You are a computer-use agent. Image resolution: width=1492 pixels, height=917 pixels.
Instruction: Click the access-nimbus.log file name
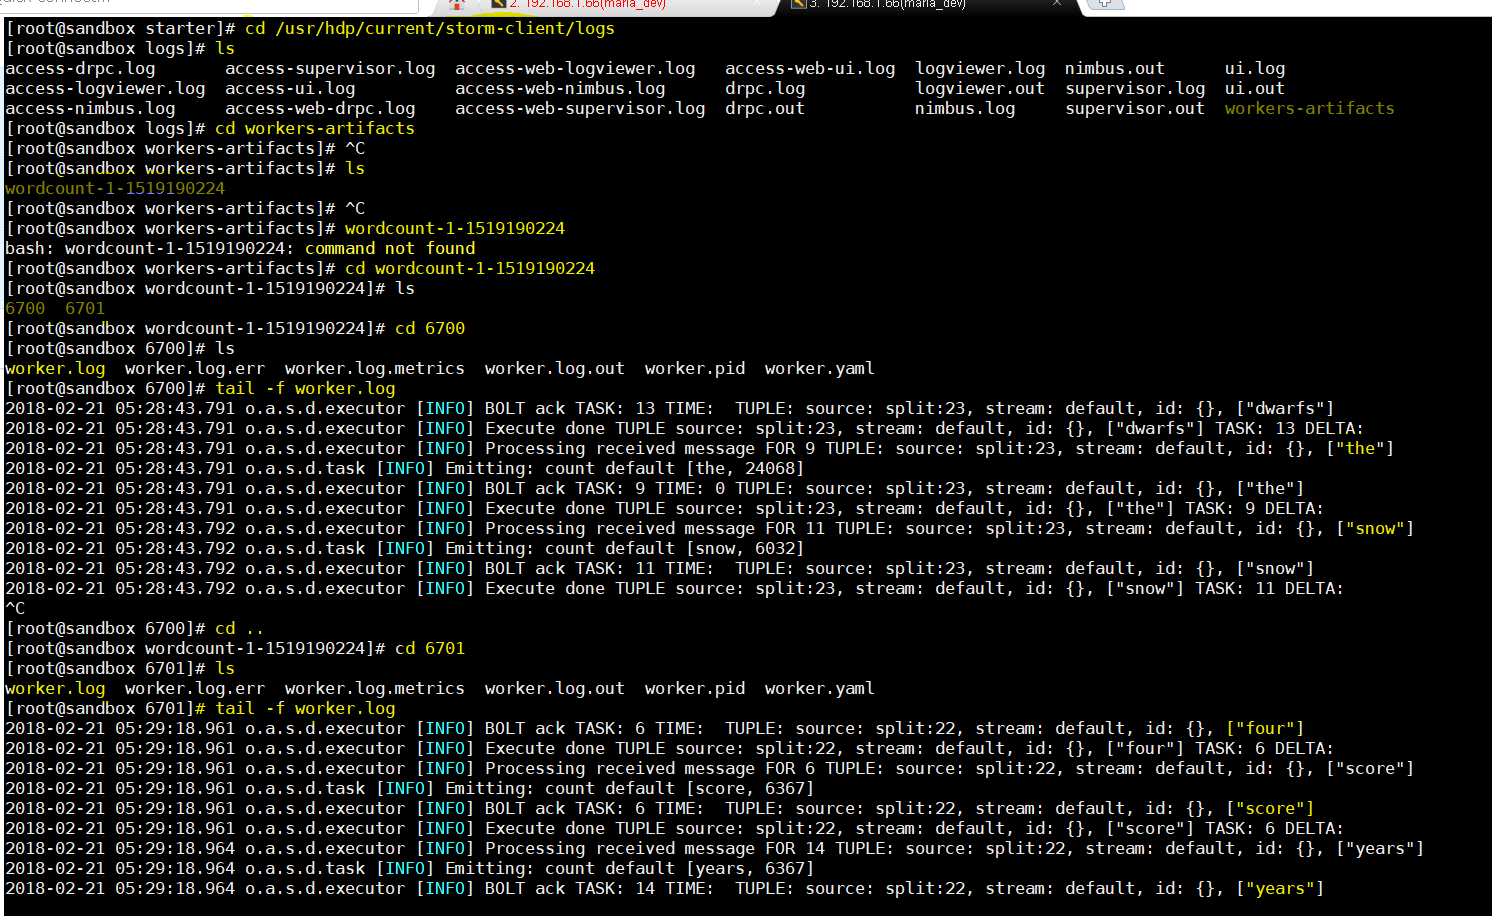coord(90,109)
